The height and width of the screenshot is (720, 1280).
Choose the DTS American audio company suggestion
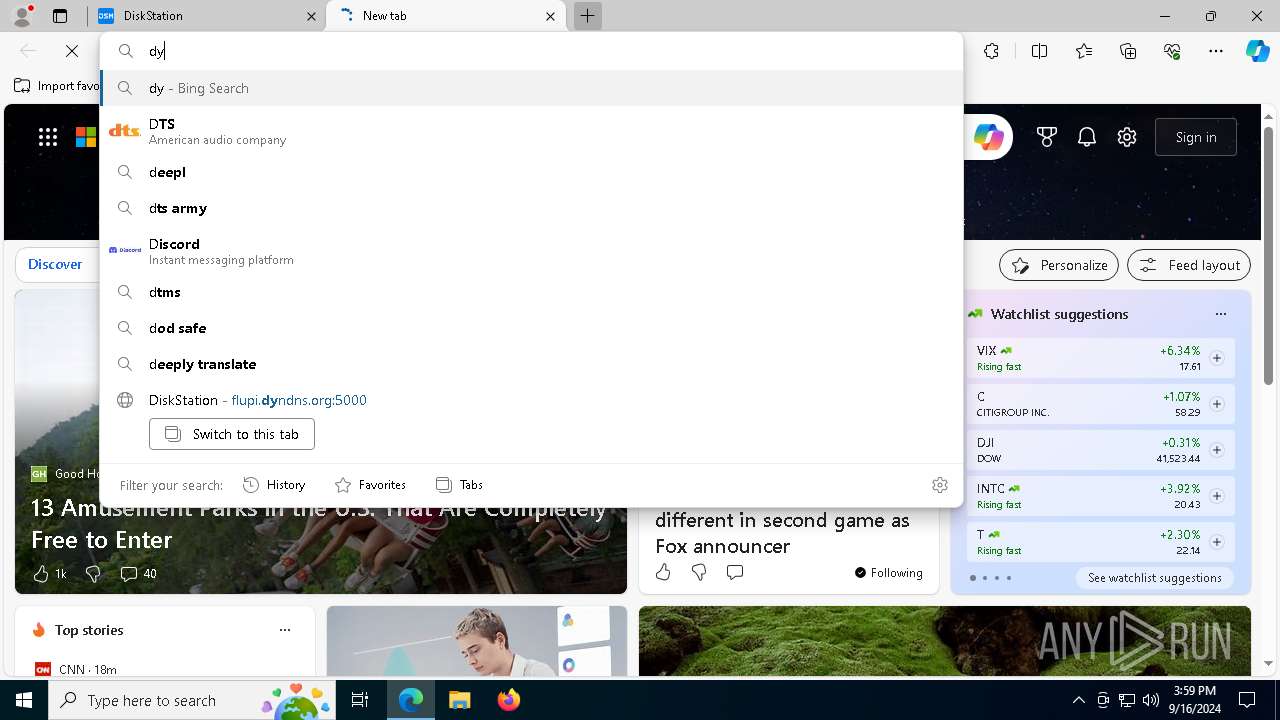tap(531, 131)
